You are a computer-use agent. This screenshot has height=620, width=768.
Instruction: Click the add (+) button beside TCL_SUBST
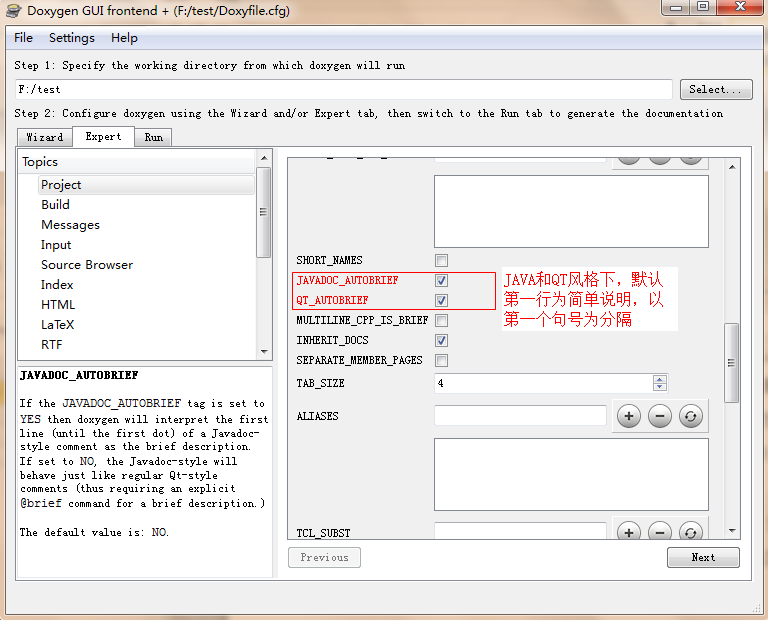click(x=629, y=531)
